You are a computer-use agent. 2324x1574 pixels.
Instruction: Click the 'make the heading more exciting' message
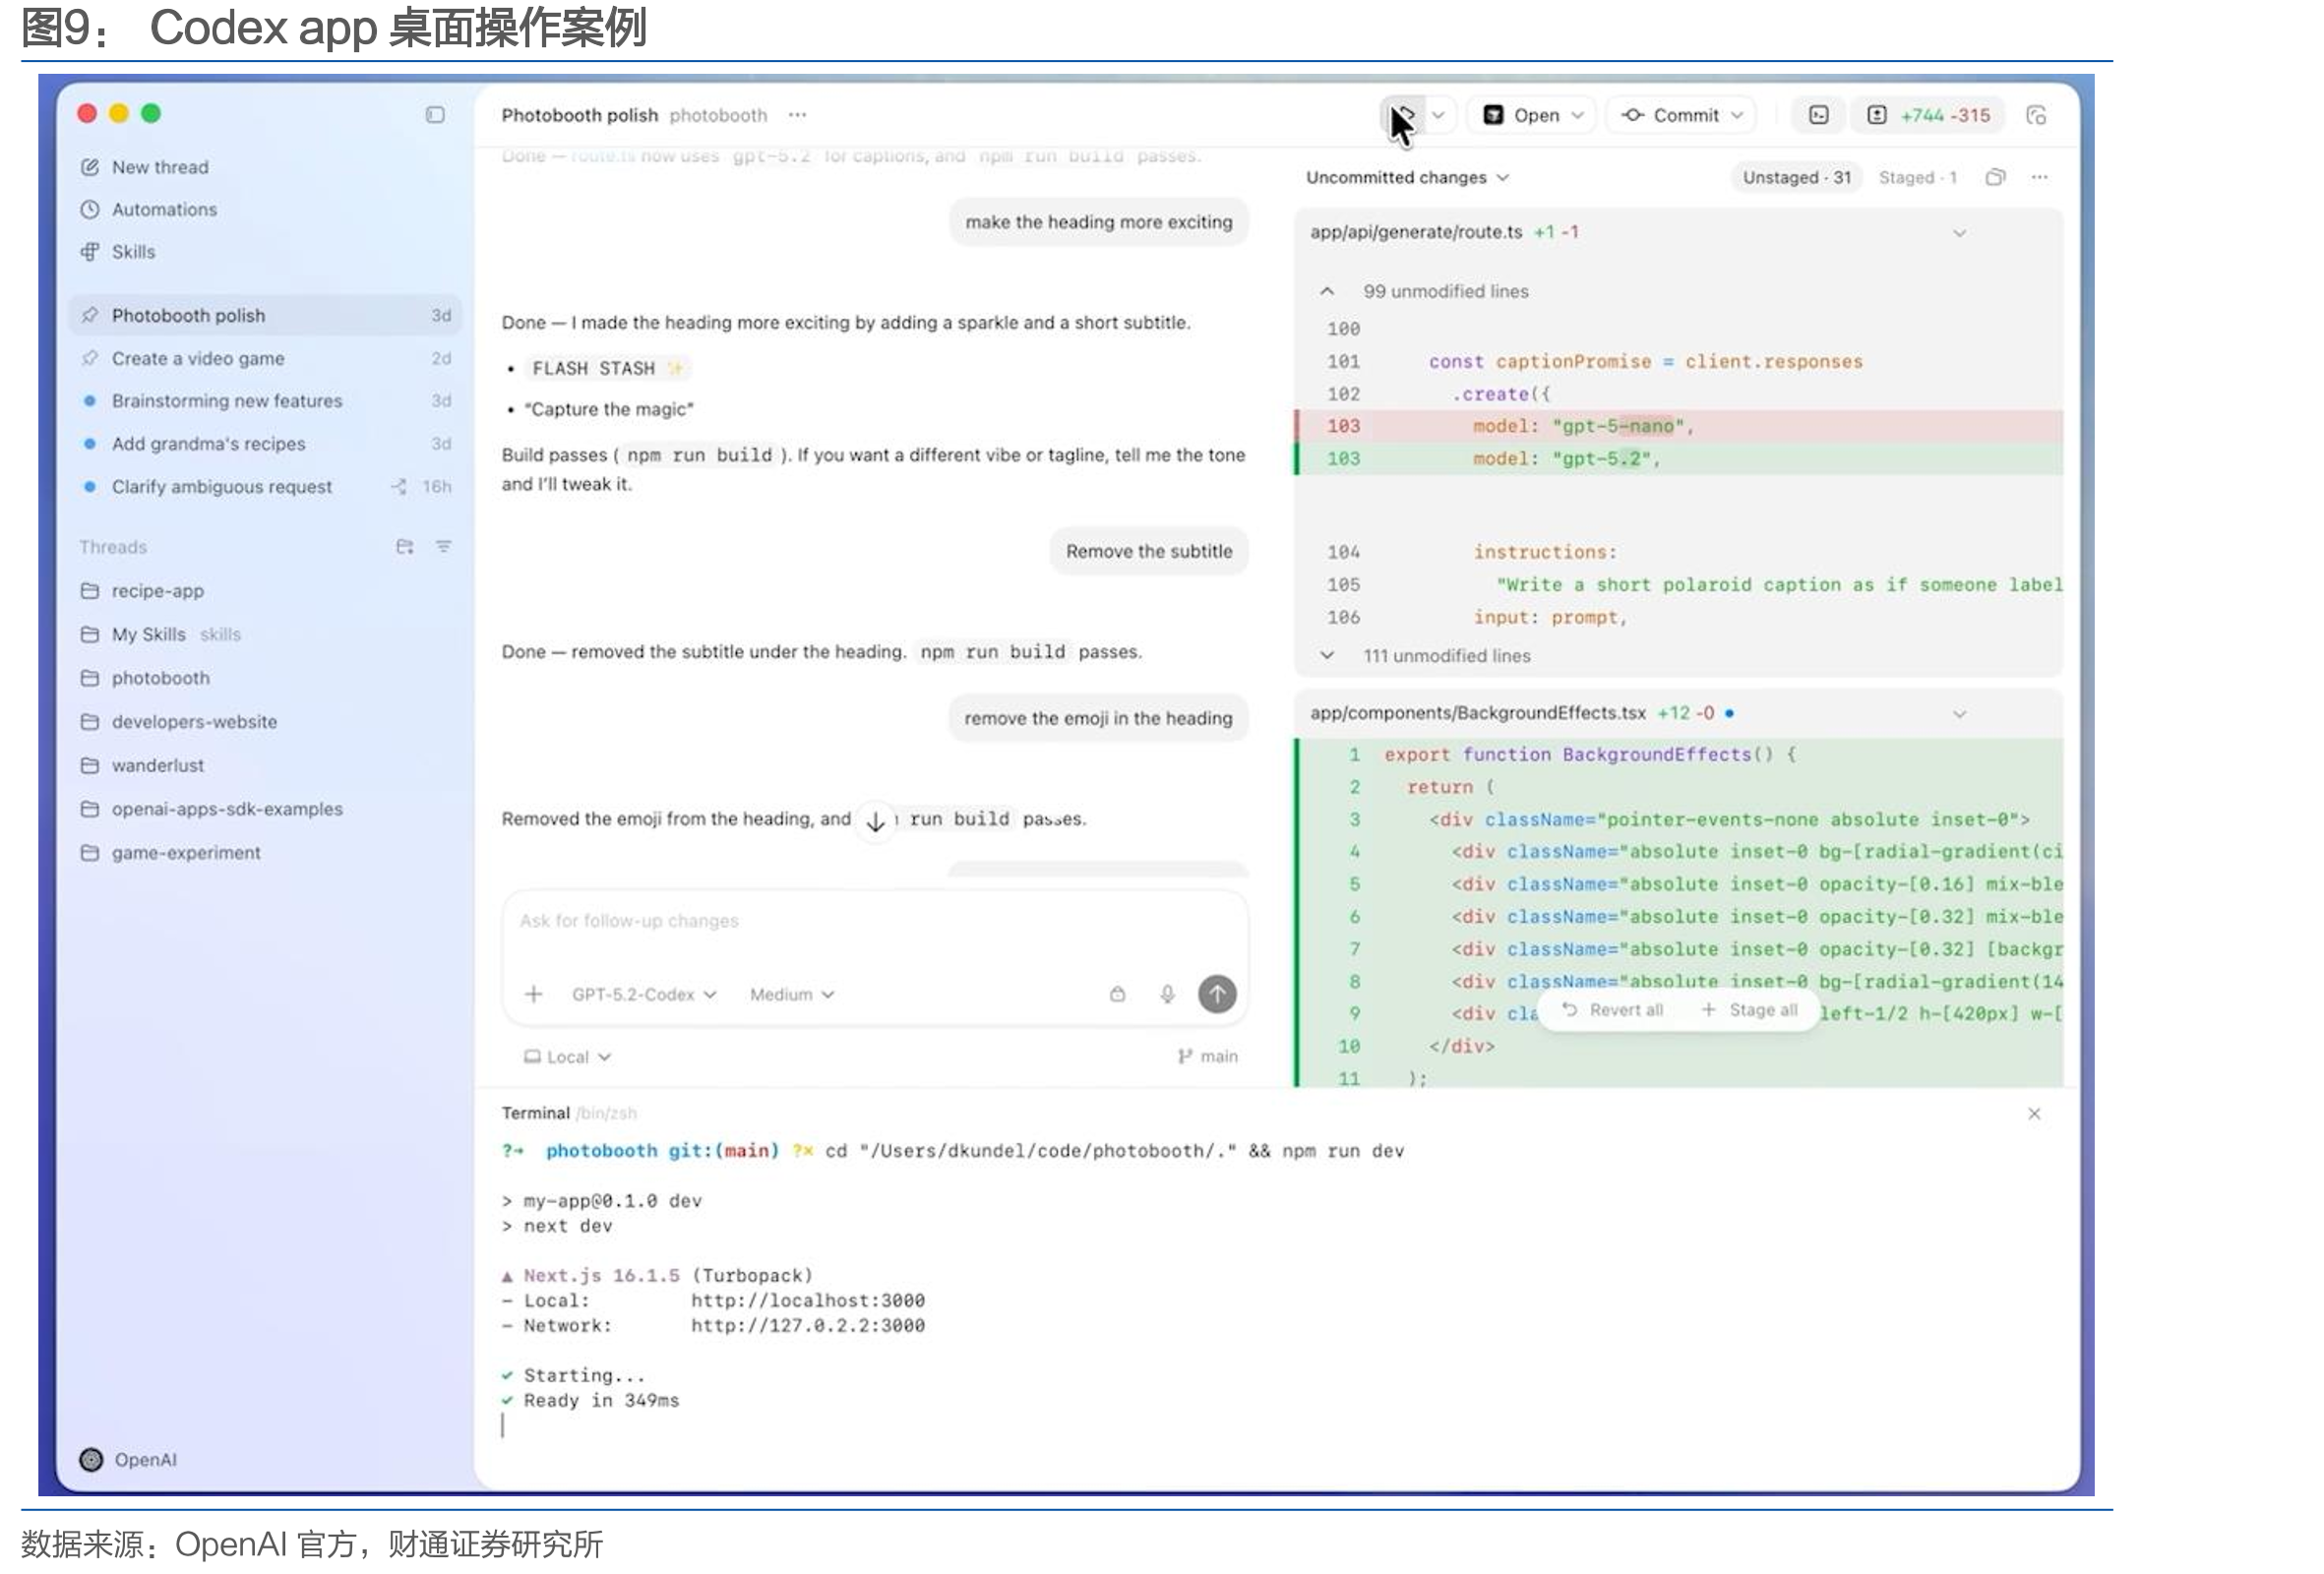point(1099,222)
